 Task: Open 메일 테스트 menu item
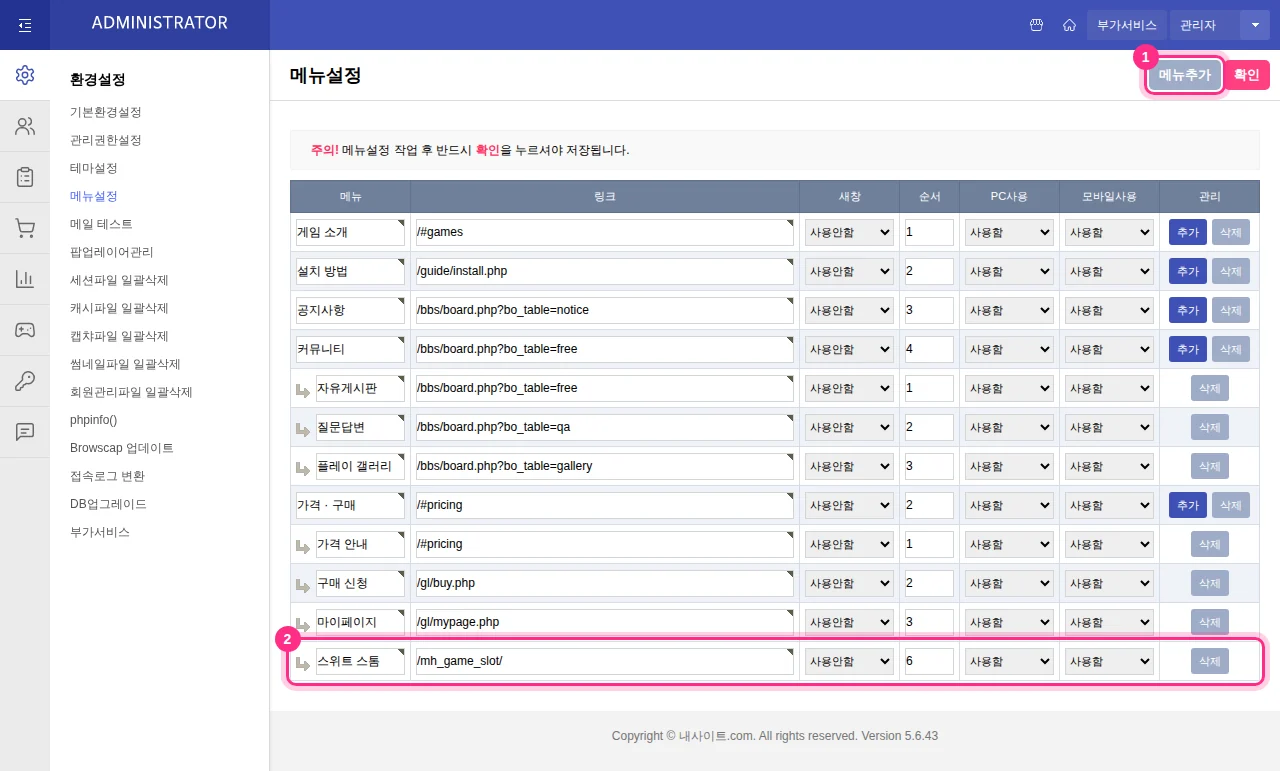tap(101, 224)
